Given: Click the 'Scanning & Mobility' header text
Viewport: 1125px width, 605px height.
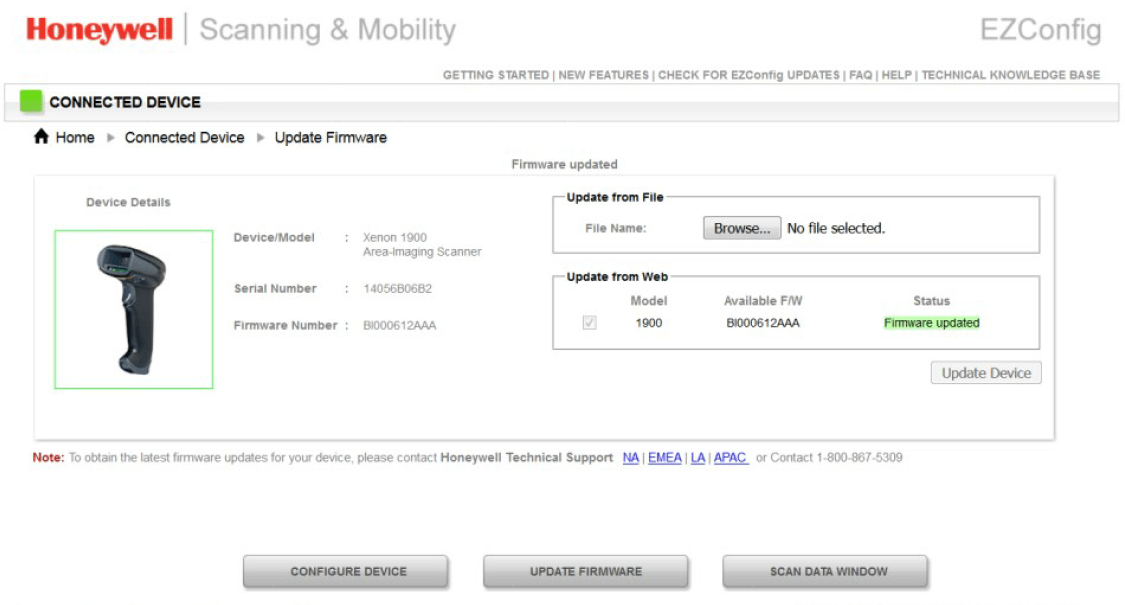Looking at the screenshot, I should [x=327, y=30].
